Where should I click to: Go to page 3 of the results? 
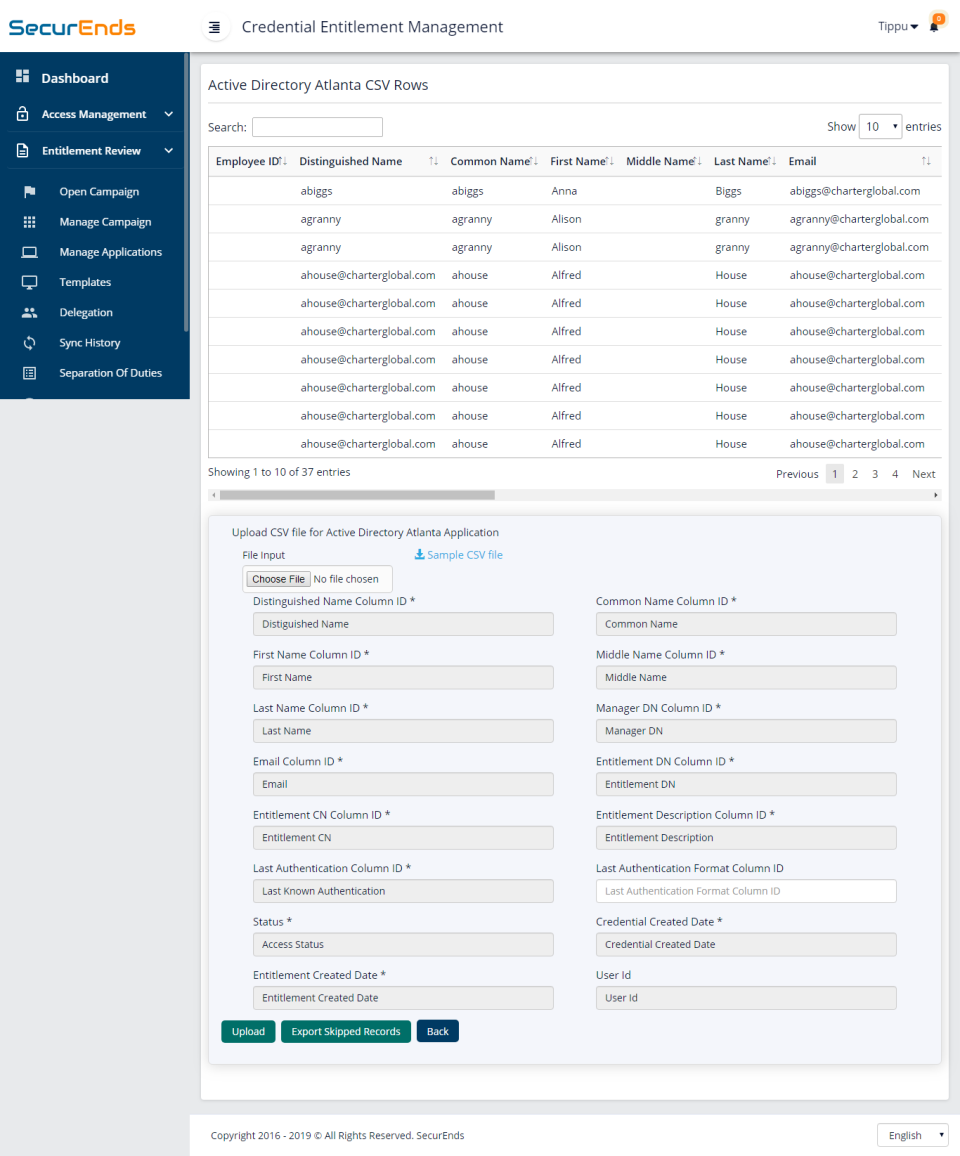coord(874,473)
